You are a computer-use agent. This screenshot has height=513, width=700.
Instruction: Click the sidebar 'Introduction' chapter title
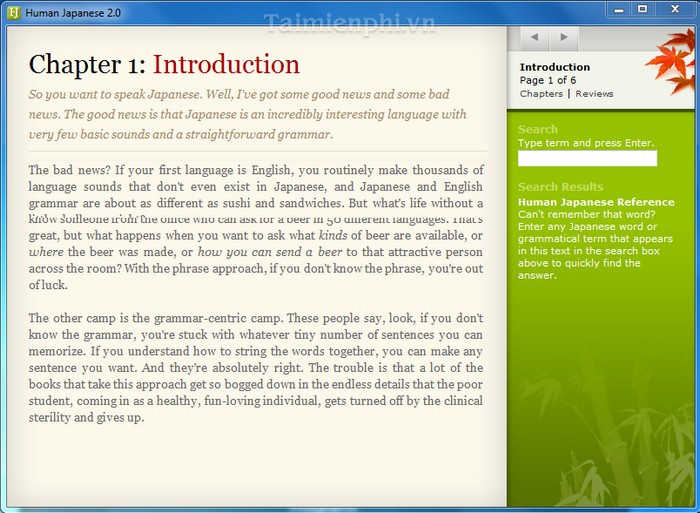coord(555,67)
